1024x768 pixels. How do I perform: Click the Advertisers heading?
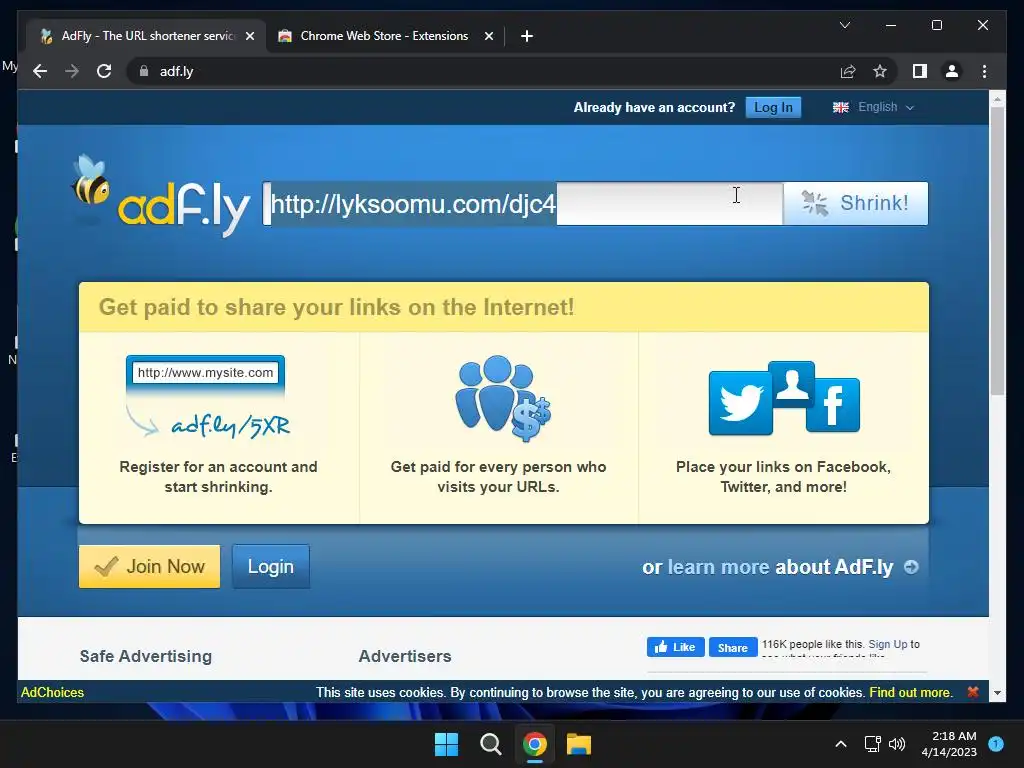[405, 656]
